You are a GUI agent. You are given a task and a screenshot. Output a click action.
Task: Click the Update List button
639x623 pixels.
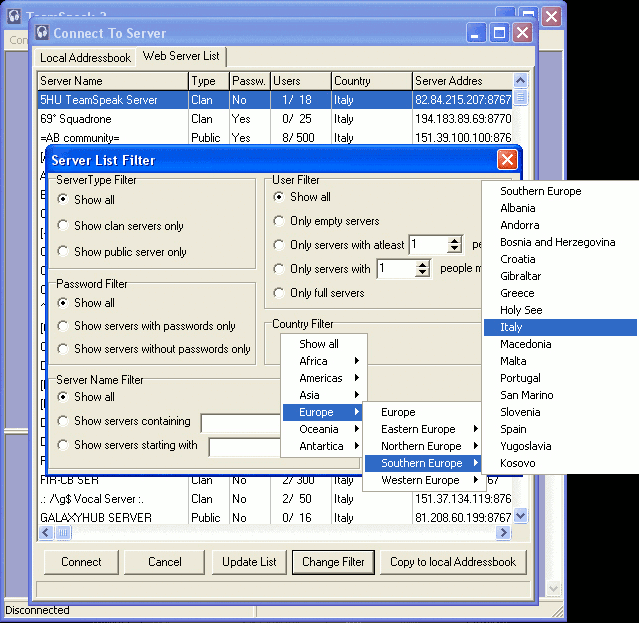[249, 562]
